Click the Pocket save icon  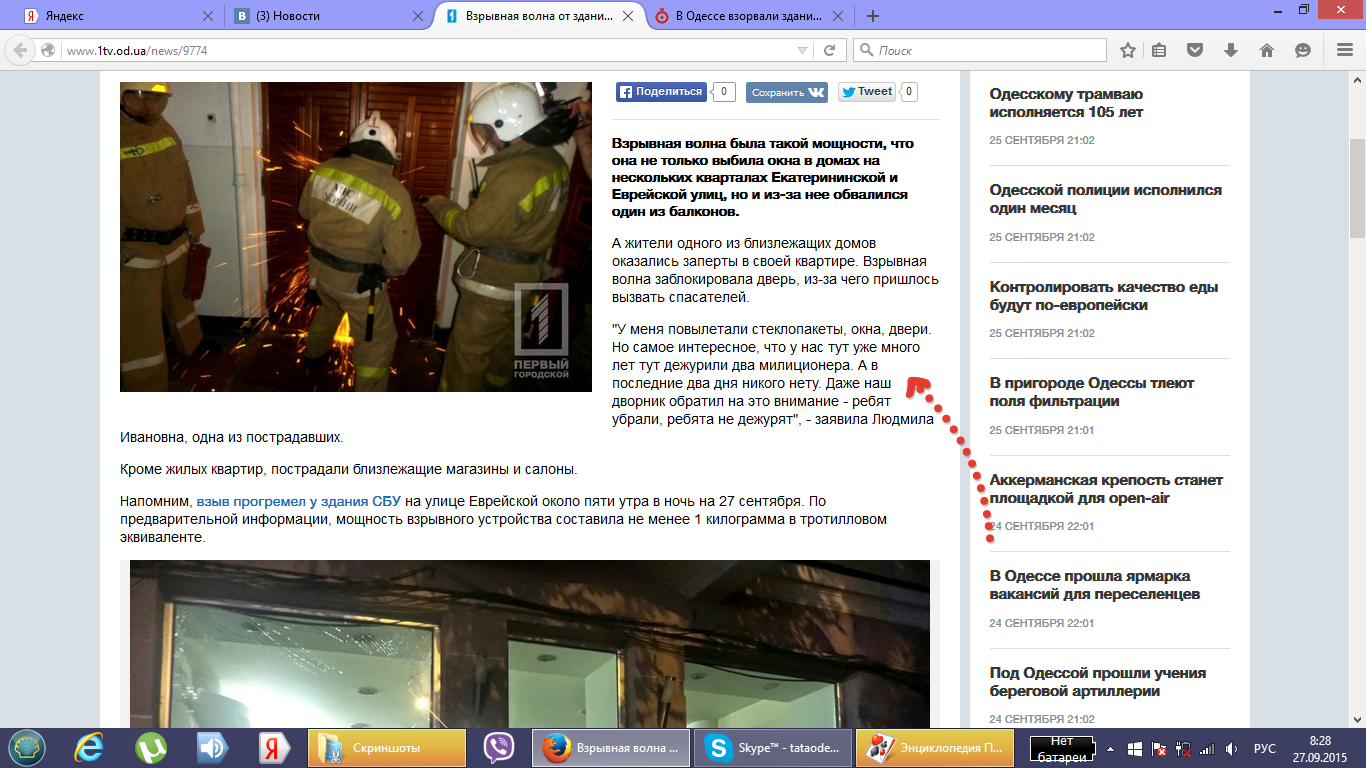[1194, 51]
